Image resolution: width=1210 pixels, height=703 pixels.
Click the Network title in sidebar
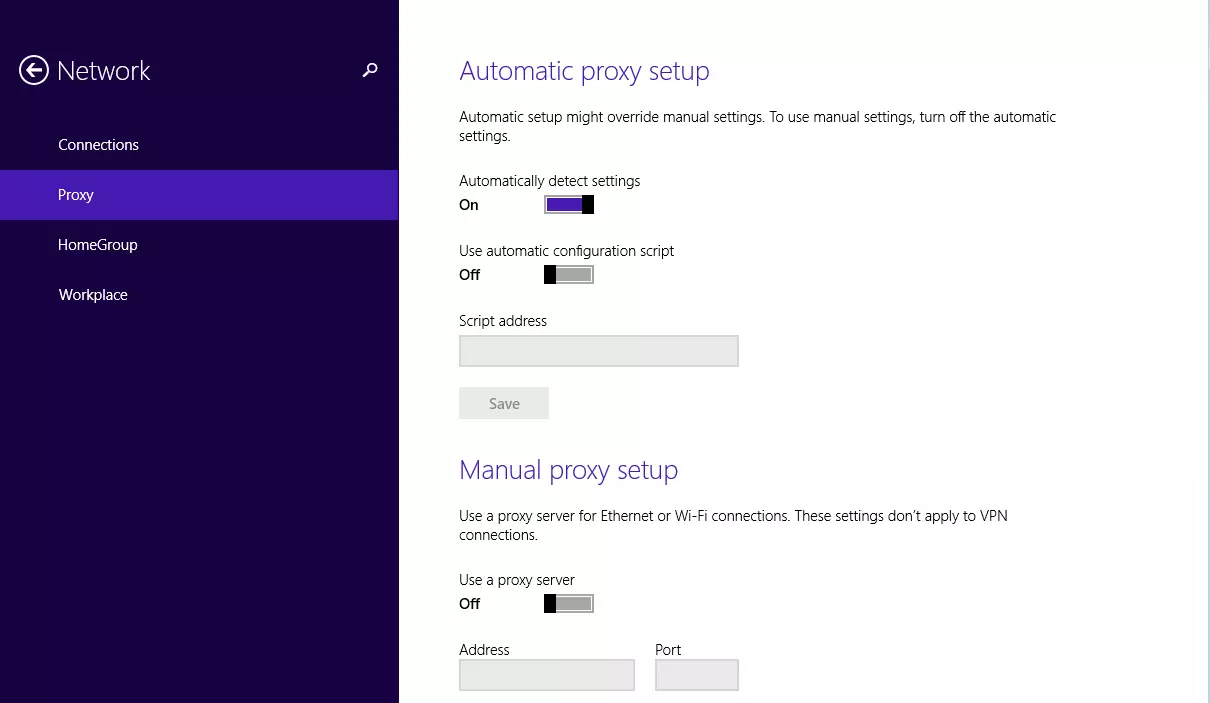point(104,71)
